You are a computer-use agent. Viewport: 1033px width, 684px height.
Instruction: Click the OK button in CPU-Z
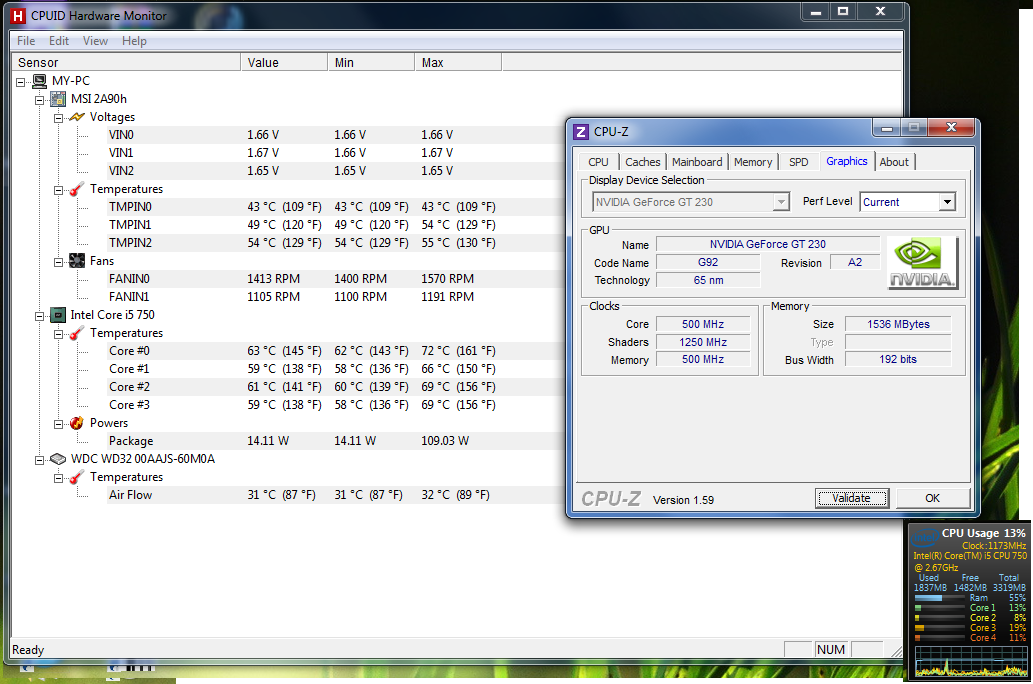click(932, 498)
